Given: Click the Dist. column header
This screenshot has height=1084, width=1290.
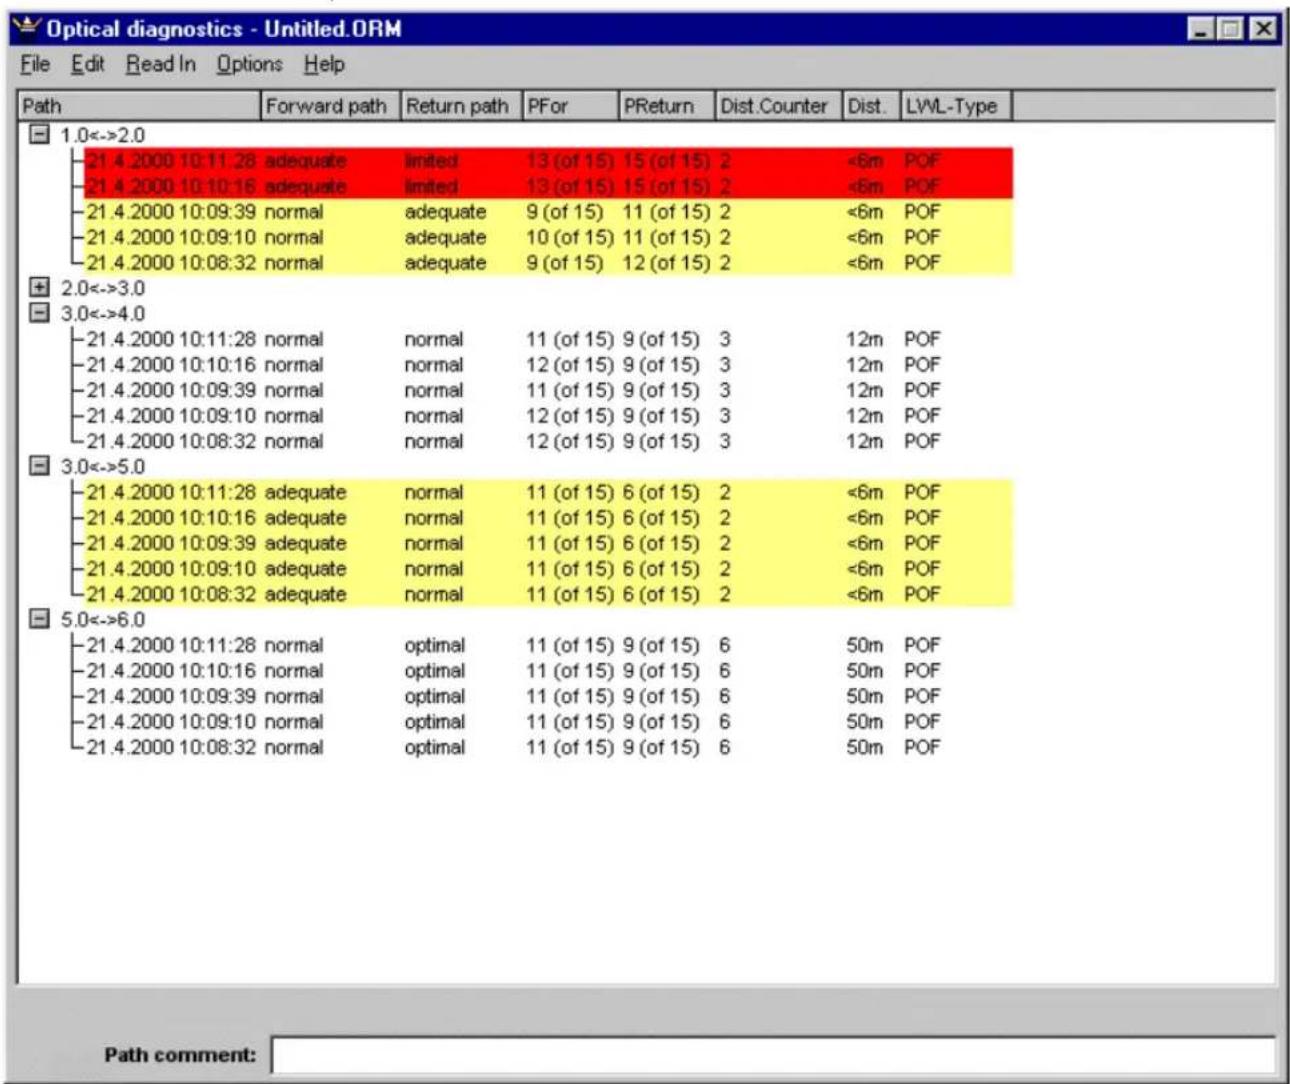Looking at the screenshot, I should click(871, 106).
